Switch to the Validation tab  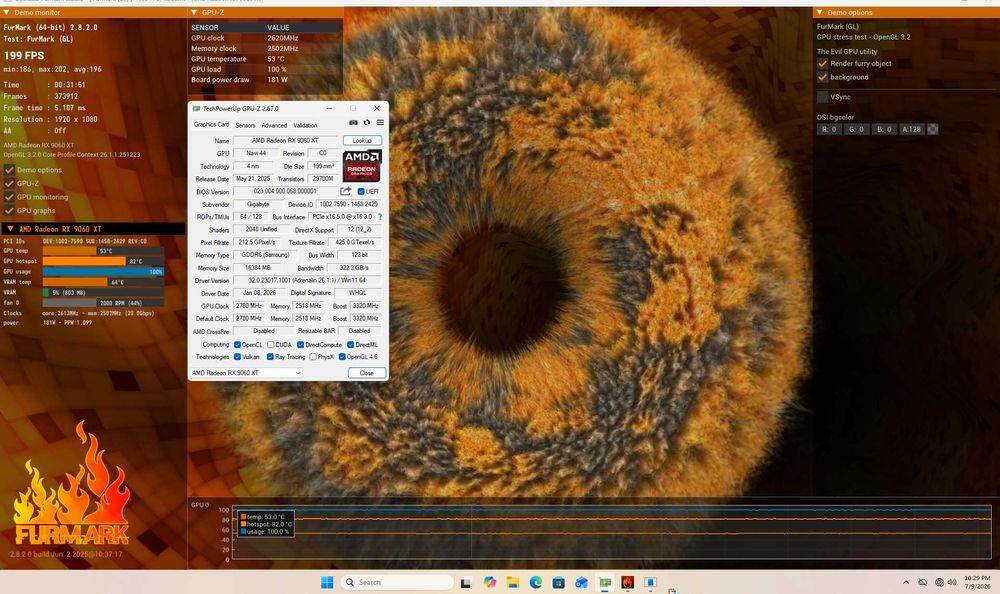[x=305, y=125]
